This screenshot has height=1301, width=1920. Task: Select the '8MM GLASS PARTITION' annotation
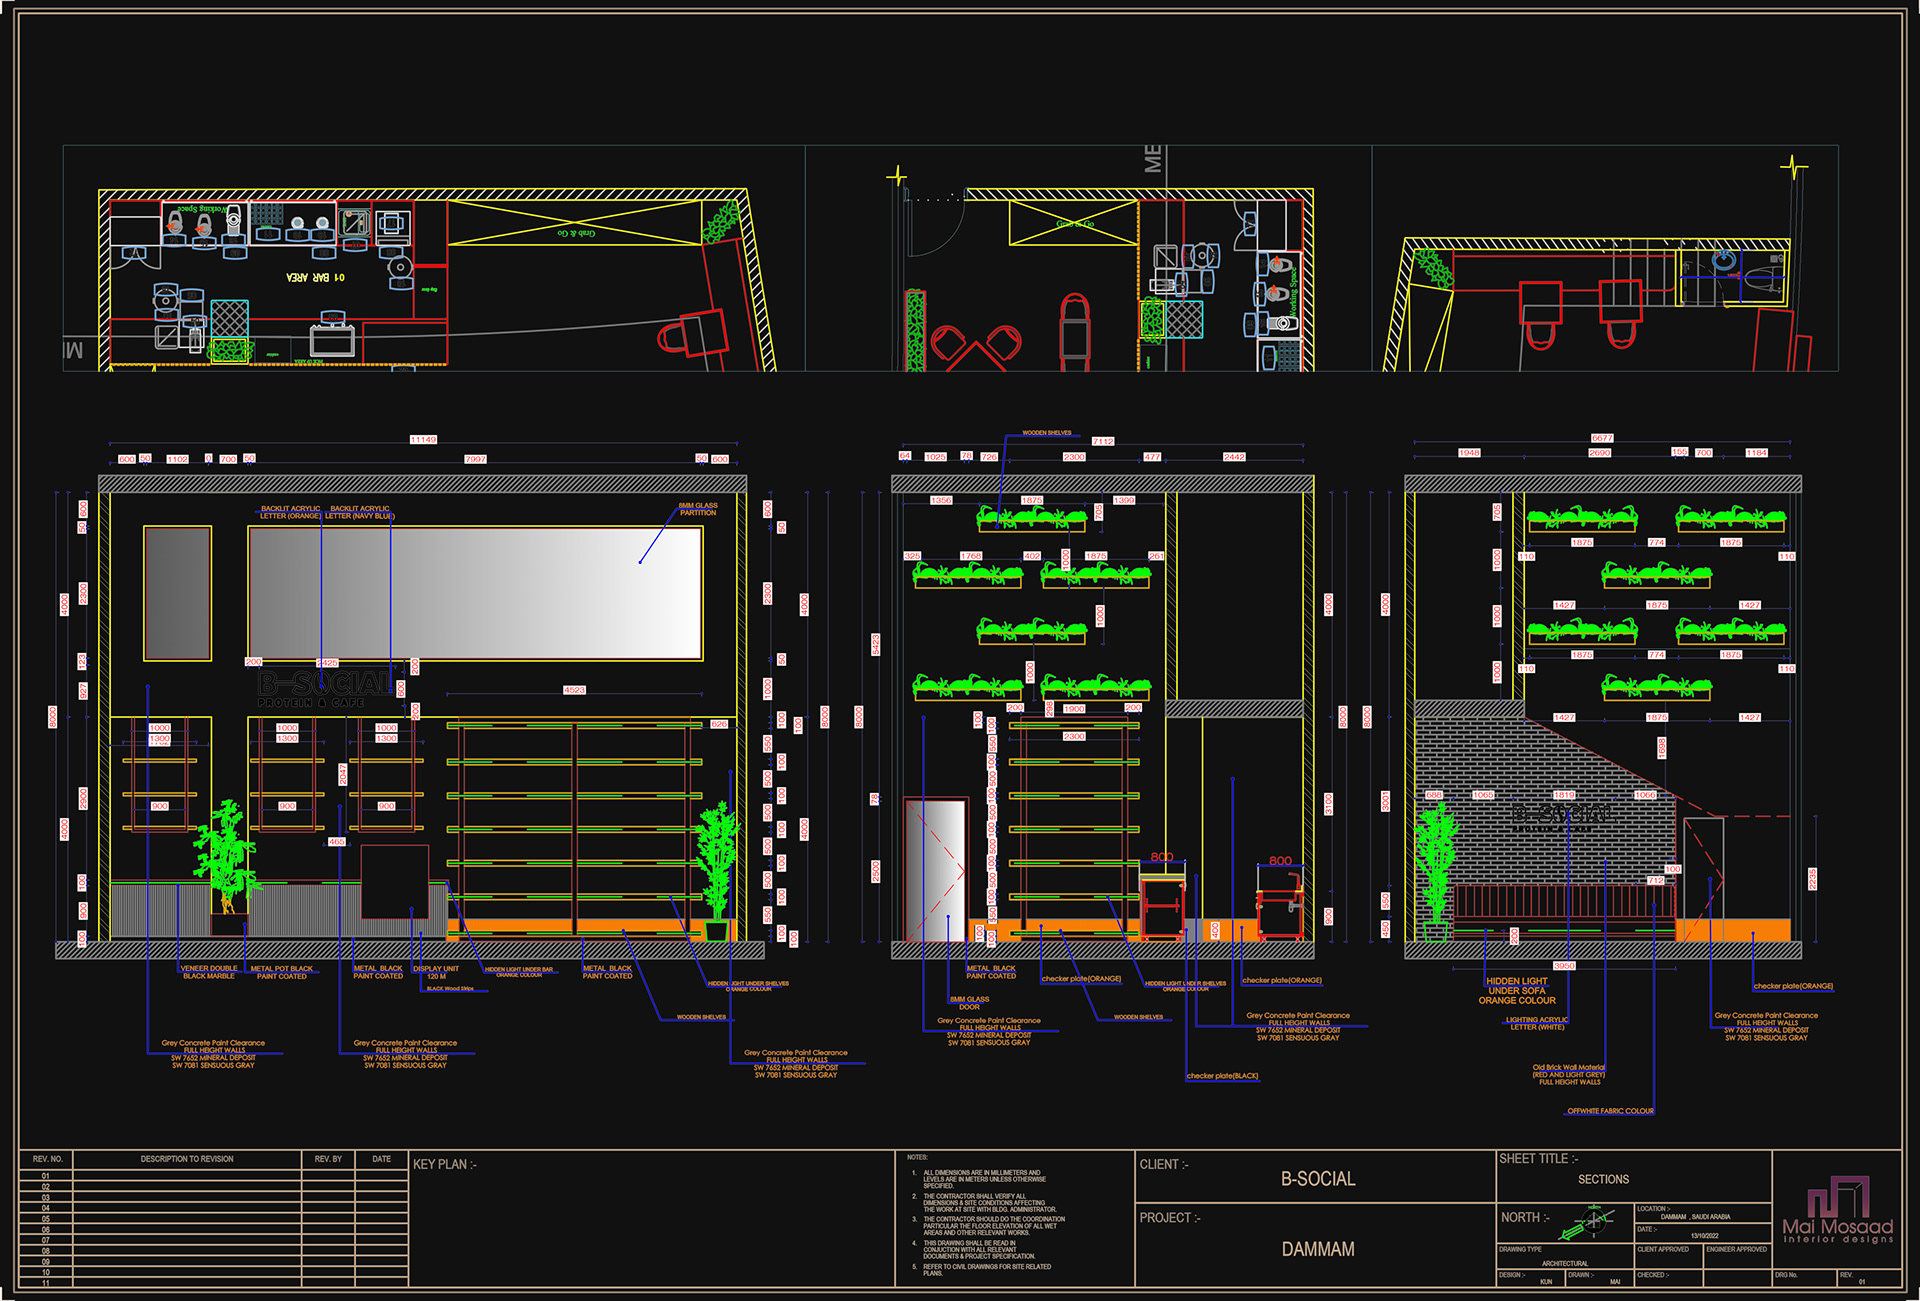click(x=698, y=509)
